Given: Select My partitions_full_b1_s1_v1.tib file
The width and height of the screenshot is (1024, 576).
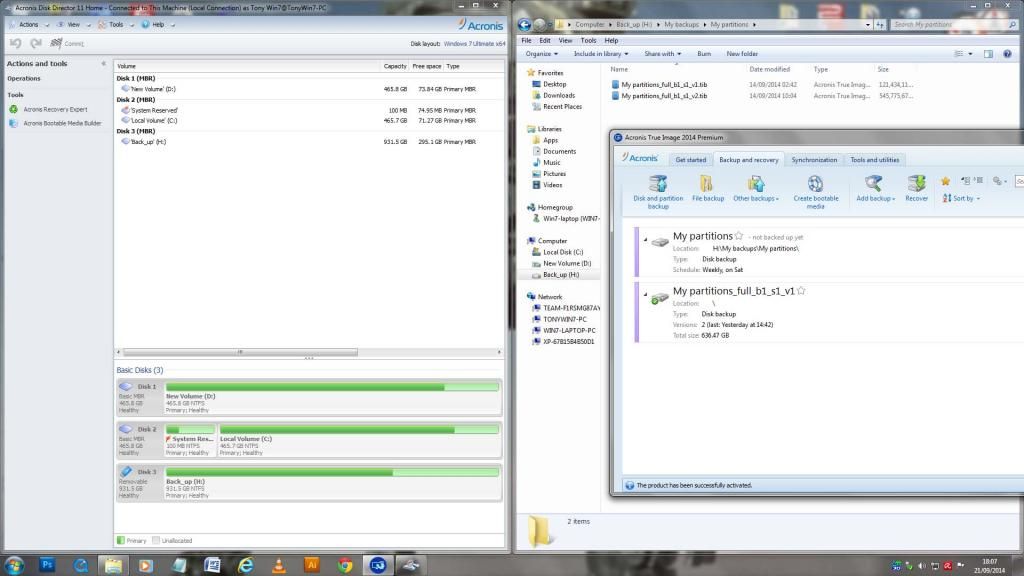Looking at the screenshot, I should [664, 84].
